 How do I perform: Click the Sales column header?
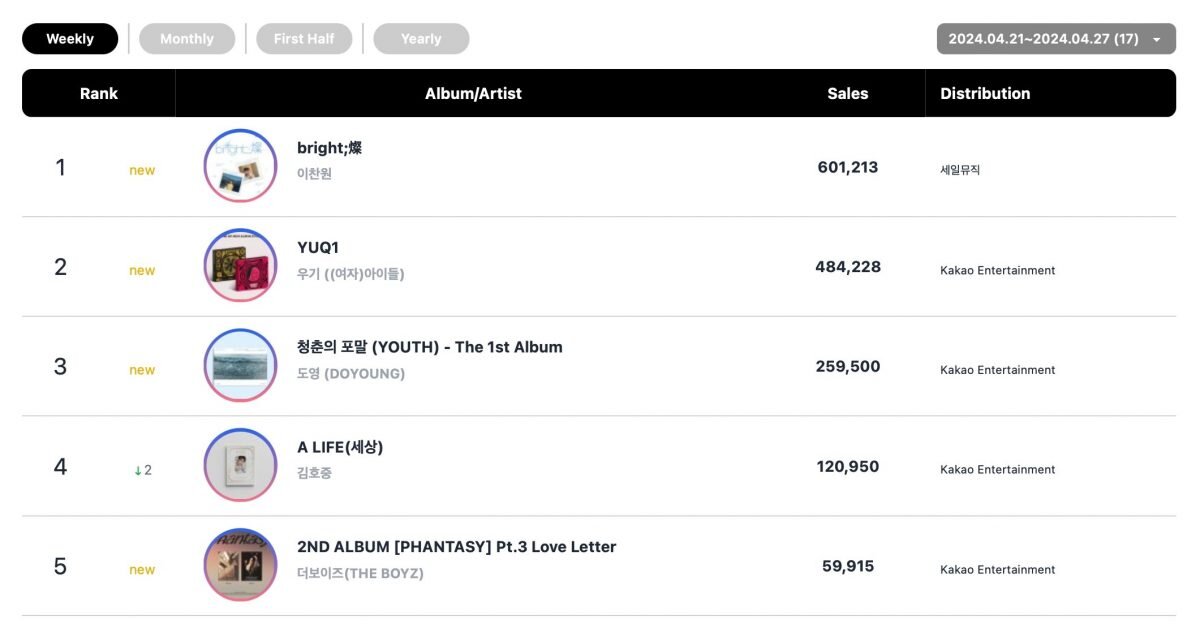tap(848, 93)
